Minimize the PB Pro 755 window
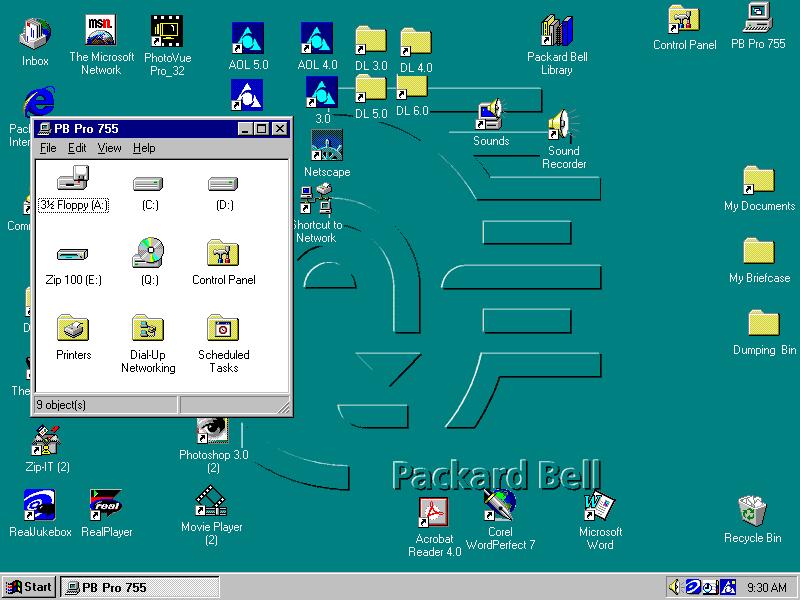 [246, 129]
